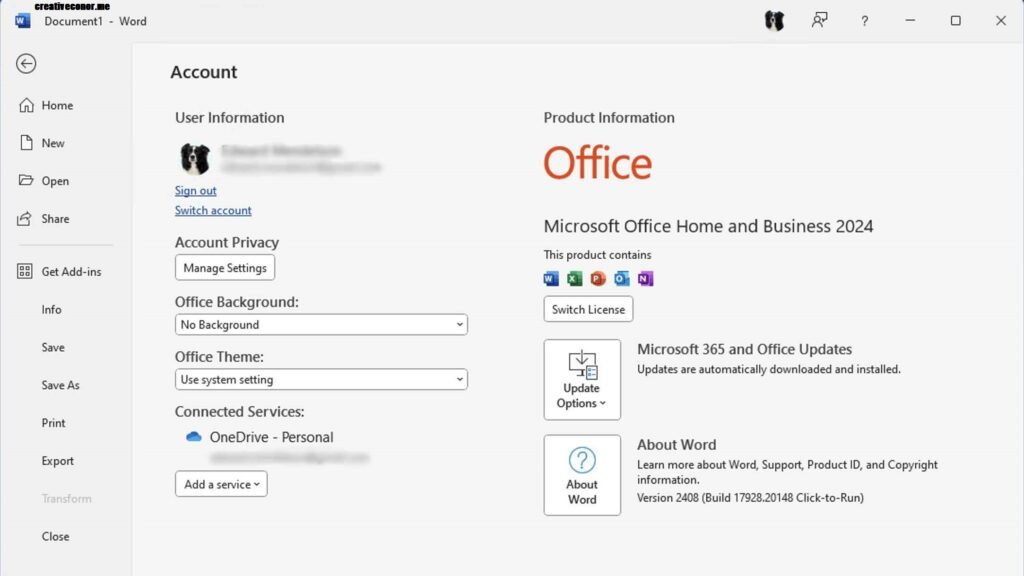This screenshot has height=576, width=1024.
Task: Click Microsoft Office Home and Business 2024 text
Action: point(709,226)
